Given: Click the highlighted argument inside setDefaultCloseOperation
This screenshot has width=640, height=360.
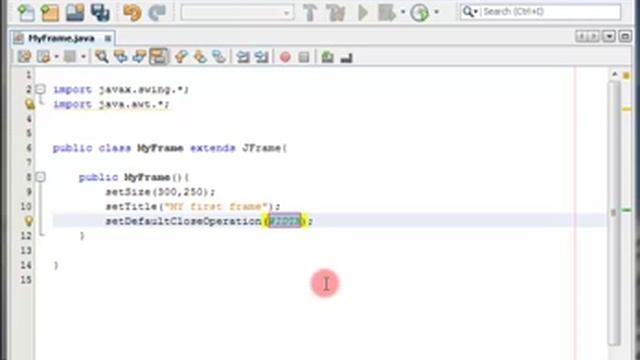Looking at the screenshot, I should pos(285,221).
